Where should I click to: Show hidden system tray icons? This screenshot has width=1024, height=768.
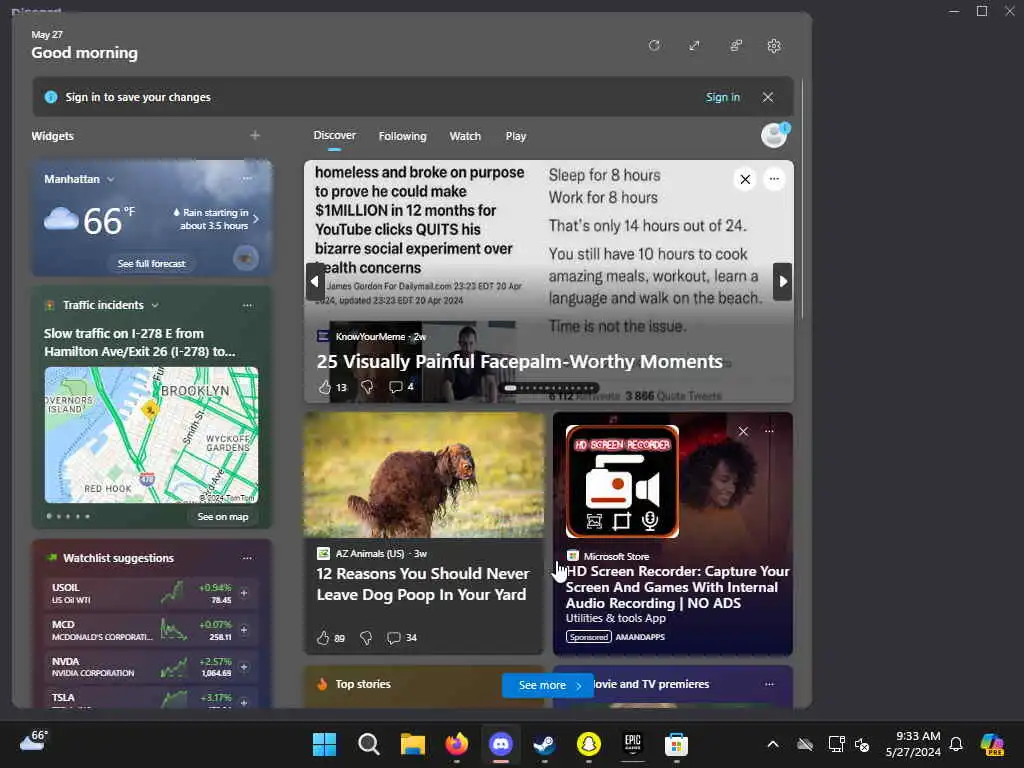773,744
